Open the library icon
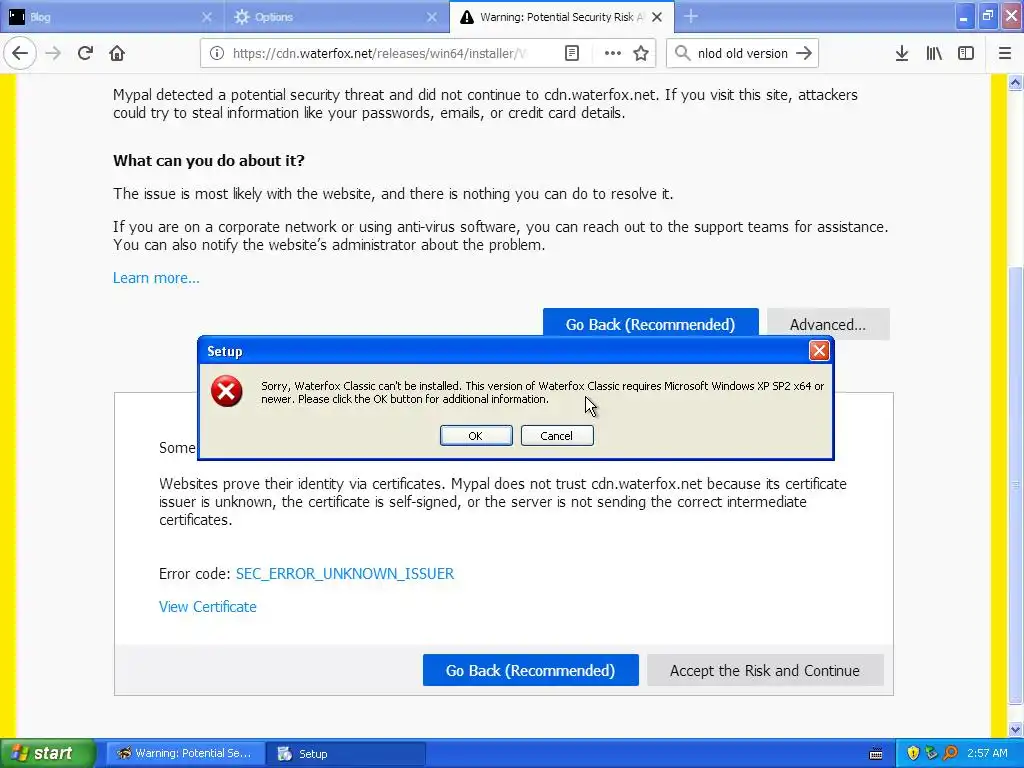 point(934,54)
